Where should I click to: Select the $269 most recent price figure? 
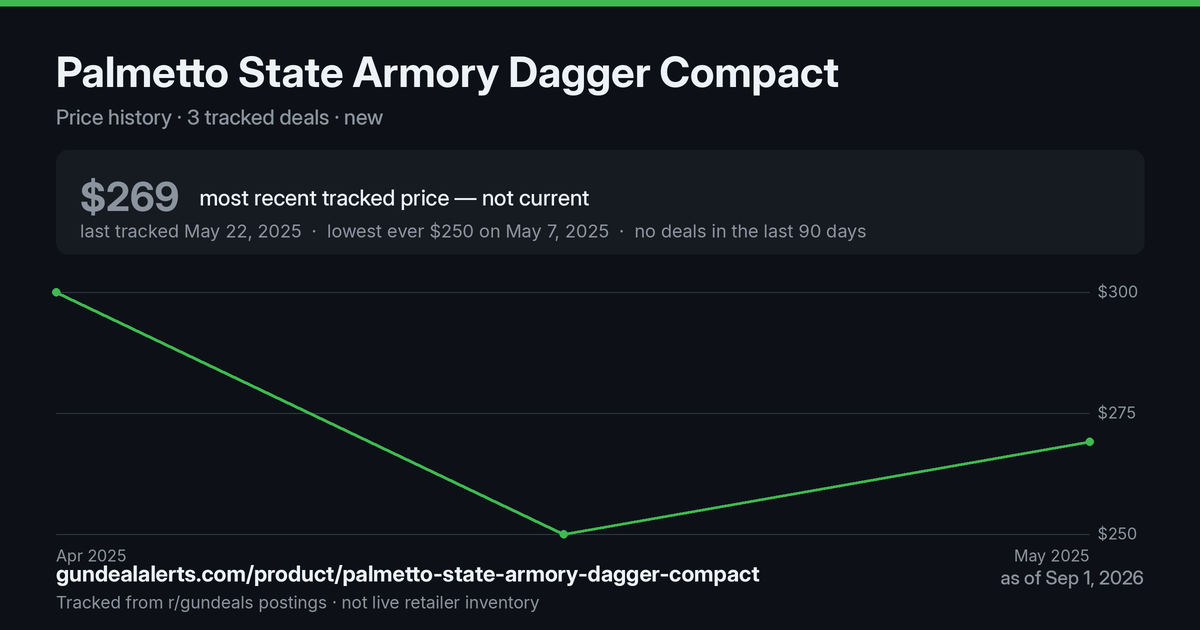(130, 198)
